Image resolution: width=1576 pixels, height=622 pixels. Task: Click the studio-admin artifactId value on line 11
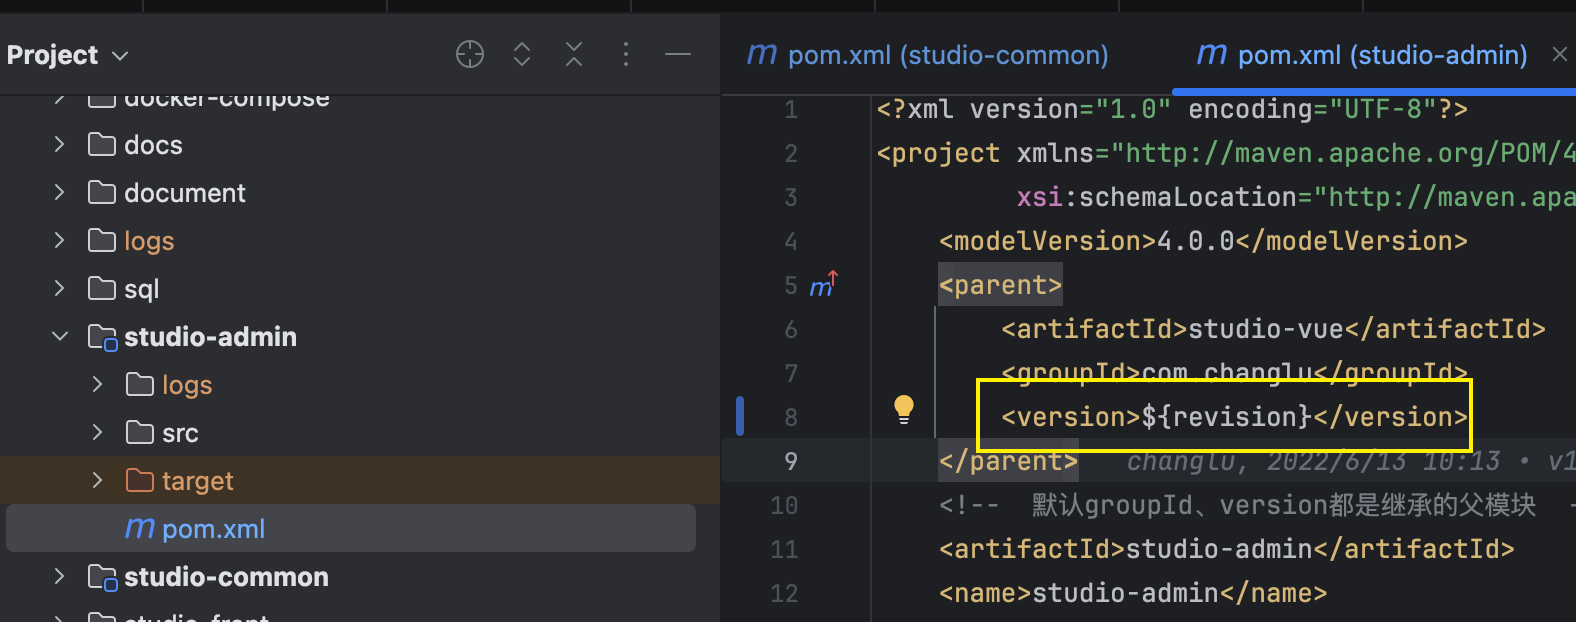pyautogui.click(x=1219, y=549)
